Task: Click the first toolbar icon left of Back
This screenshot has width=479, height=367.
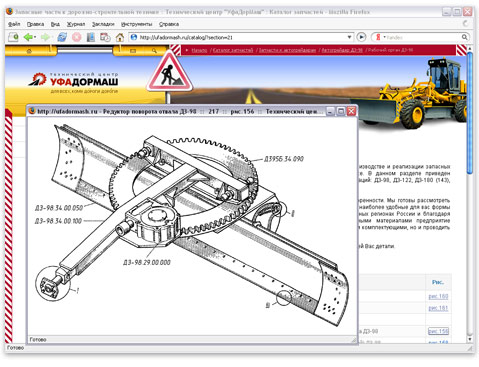Action: pyautogui.click(x=13, y=37)
